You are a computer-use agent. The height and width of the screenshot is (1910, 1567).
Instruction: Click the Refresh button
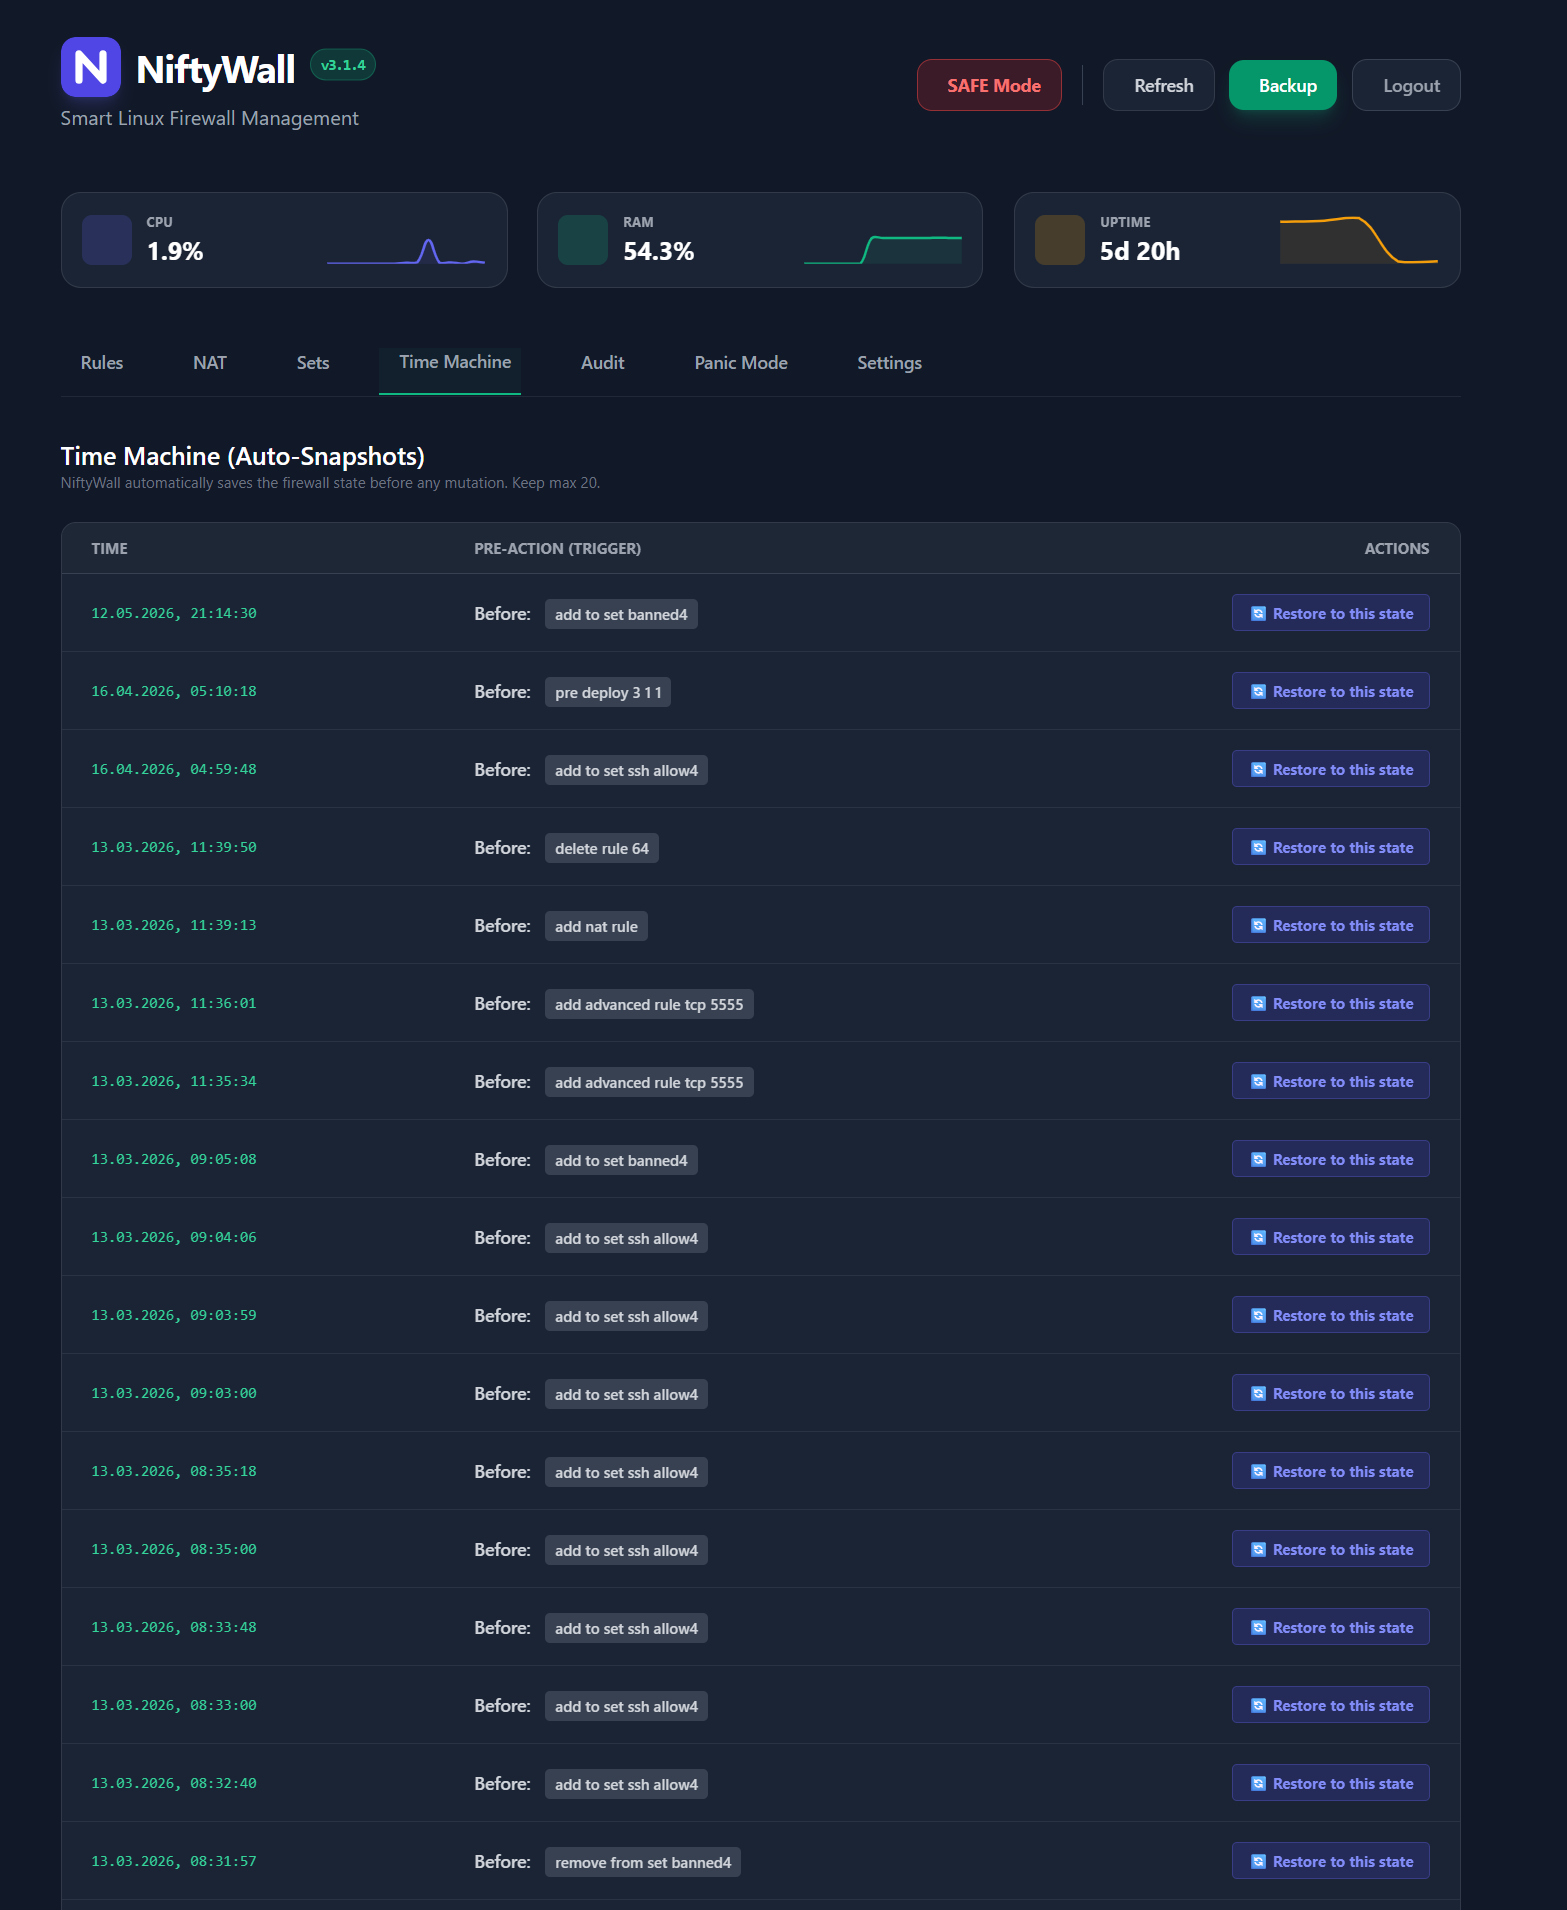(1159, 85)
